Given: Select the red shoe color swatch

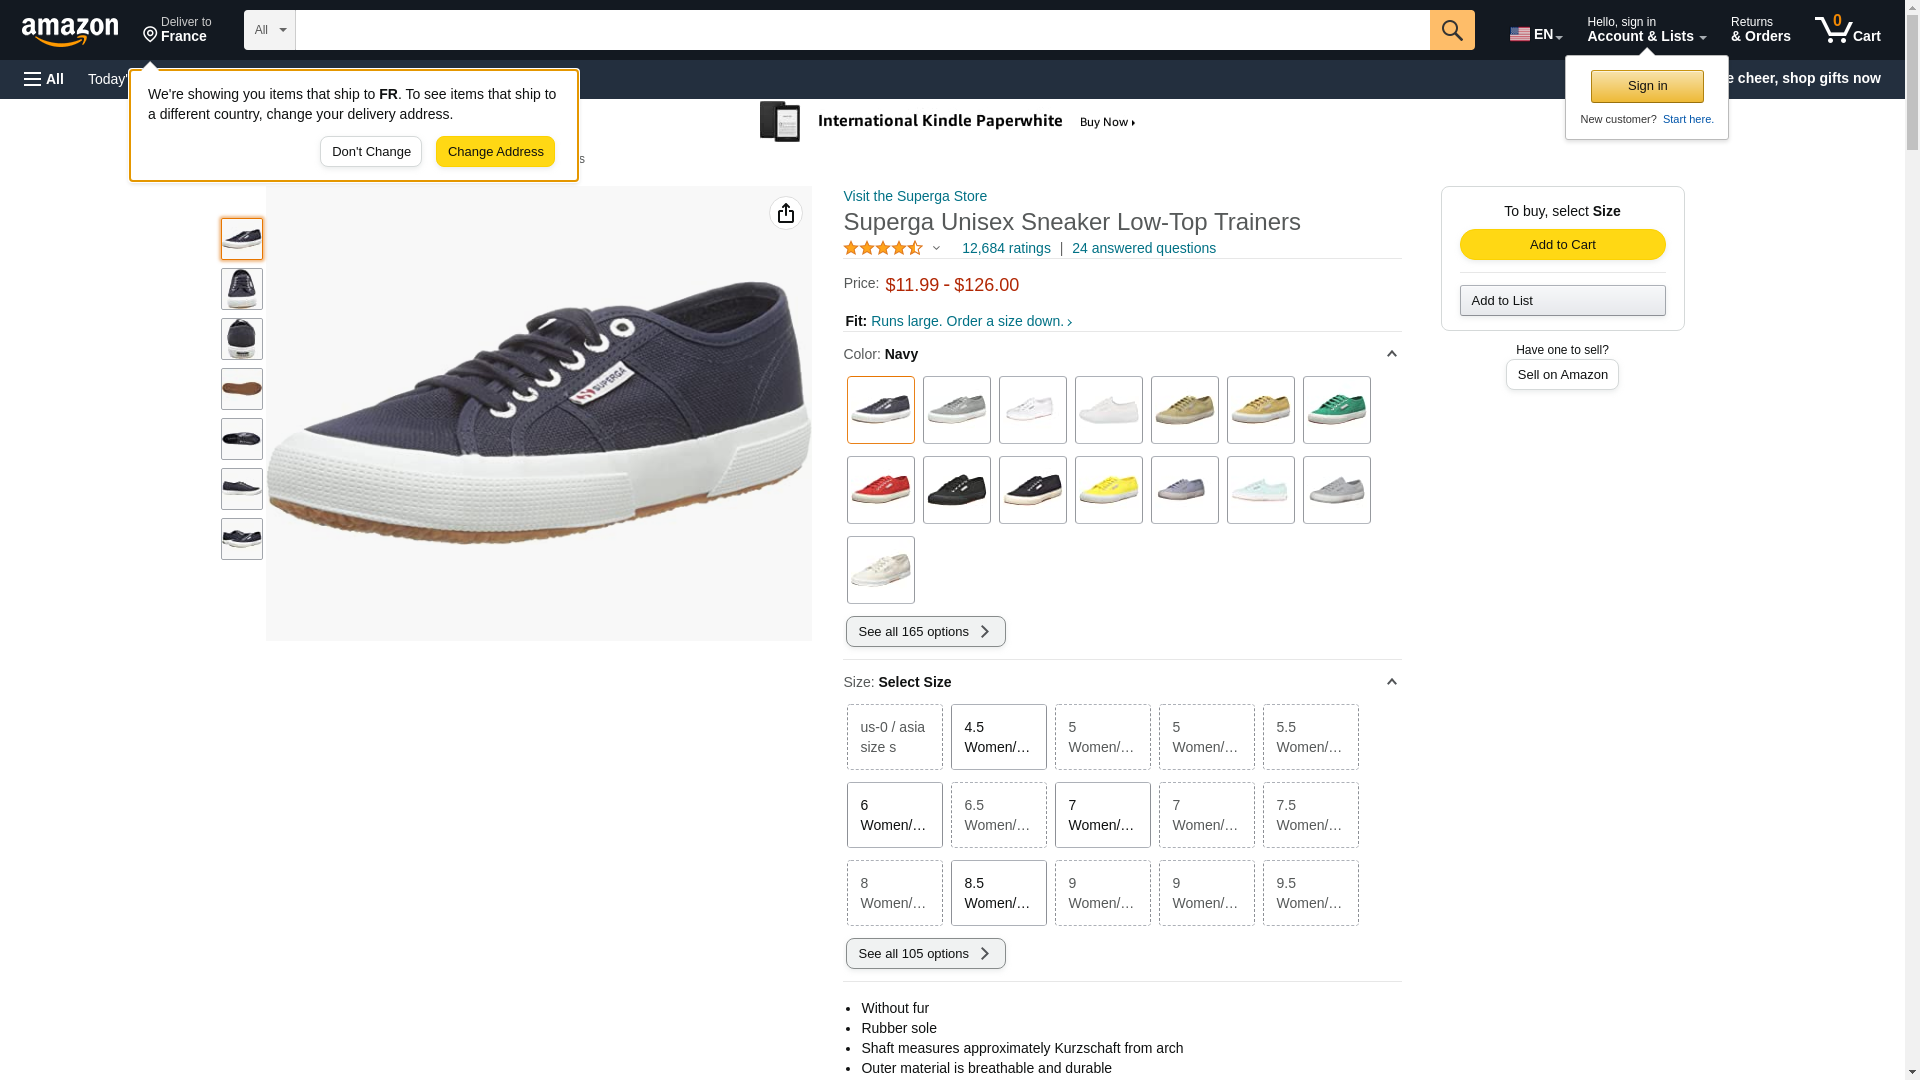Looking at the screenshot, I should point(880,490).
